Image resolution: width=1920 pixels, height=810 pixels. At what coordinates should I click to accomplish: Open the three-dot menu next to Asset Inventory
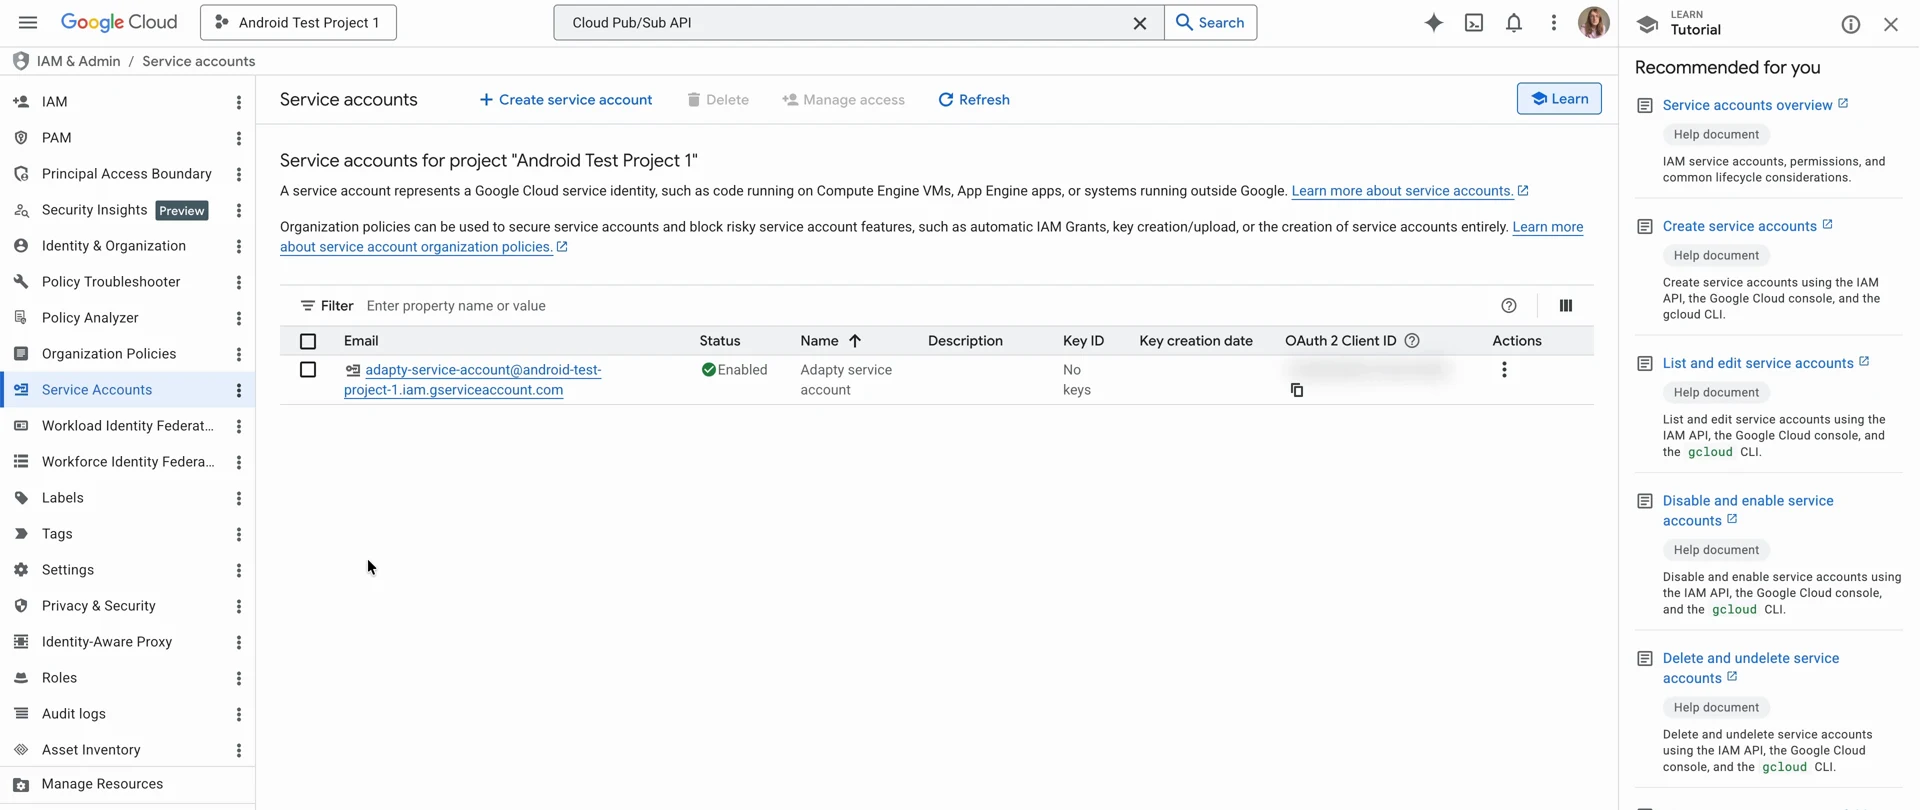click(238, 750)
